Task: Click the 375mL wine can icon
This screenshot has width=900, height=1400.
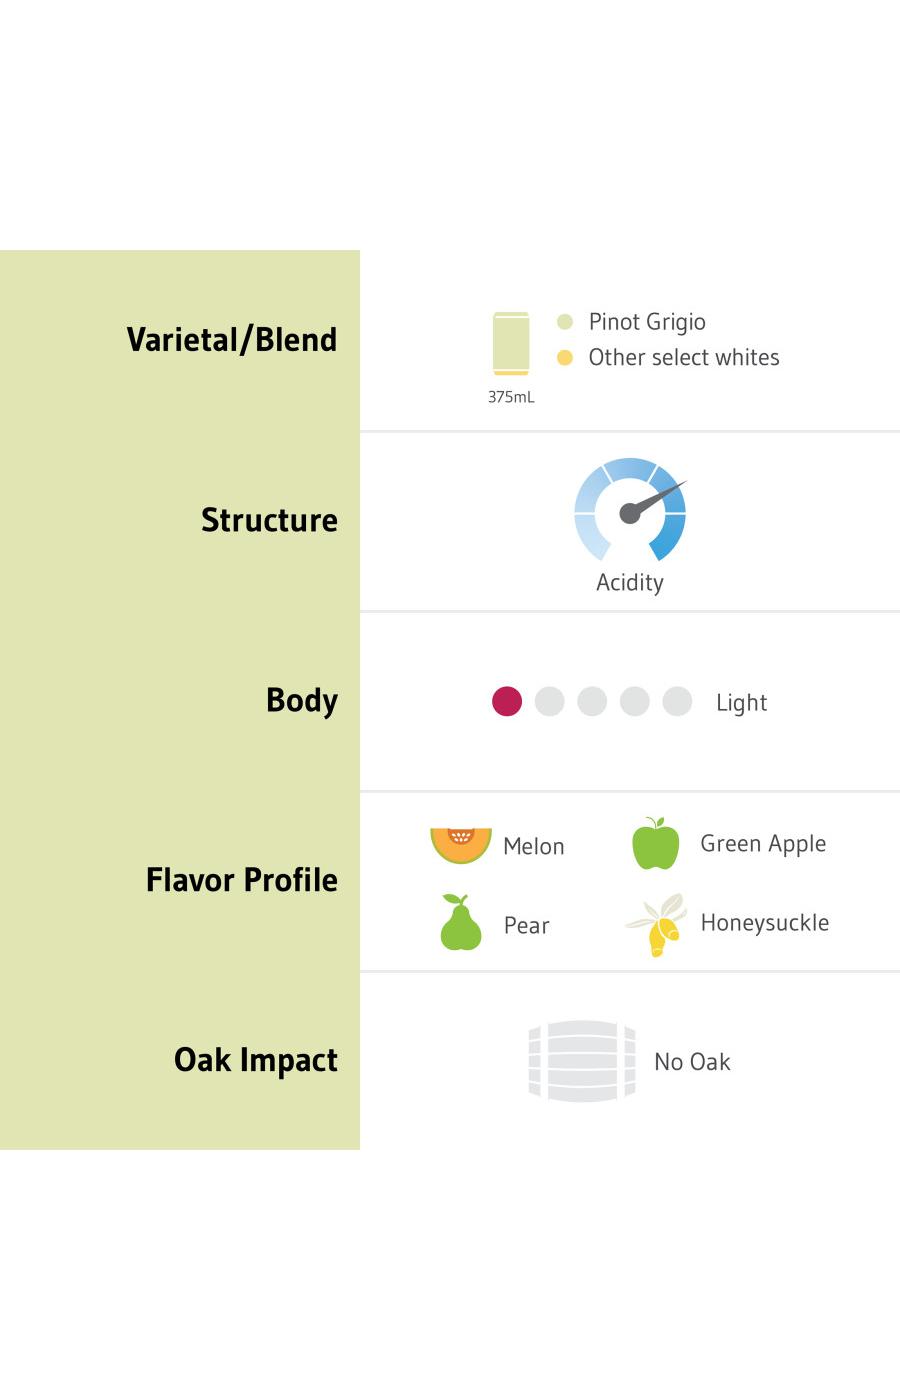Action: 511,343
